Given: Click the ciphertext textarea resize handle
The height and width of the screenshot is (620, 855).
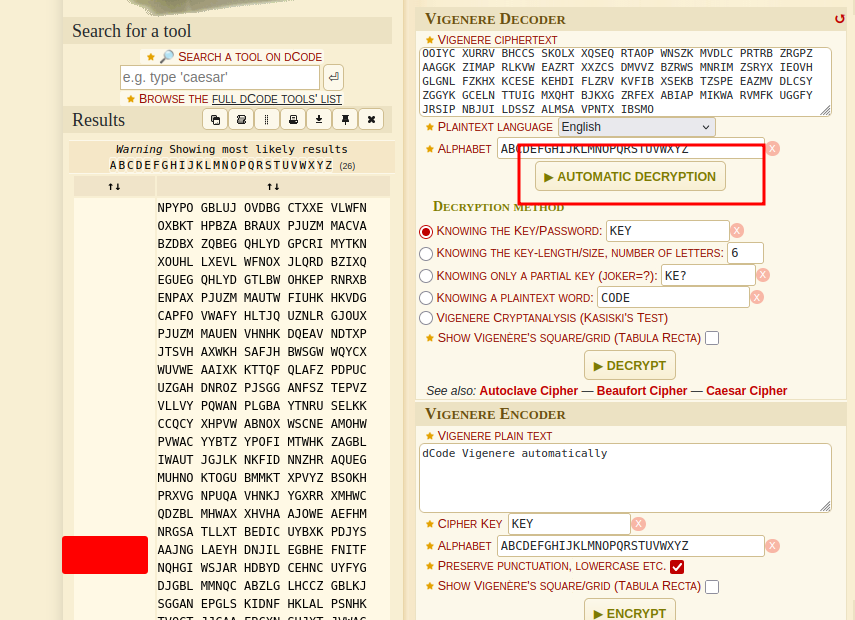Looking at the screenshot, I should click(x=825, y=110).
